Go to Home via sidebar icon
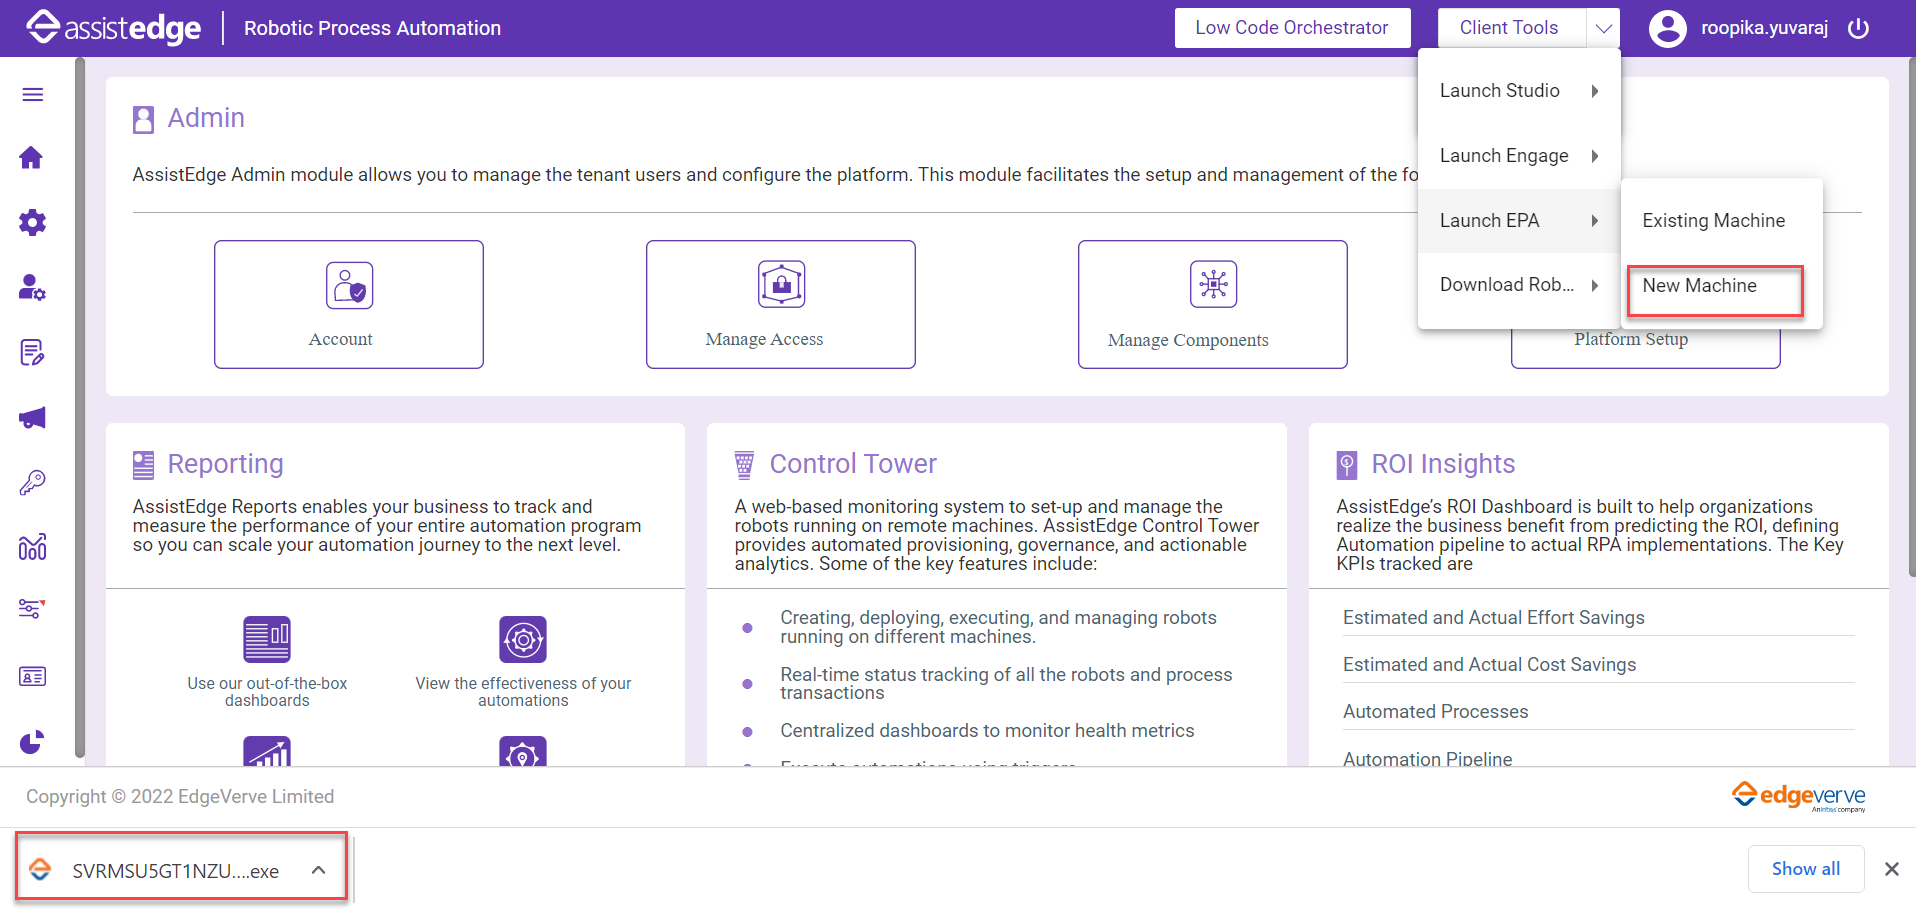This screenshot has height=910, width=1916. tap(32, 158)
